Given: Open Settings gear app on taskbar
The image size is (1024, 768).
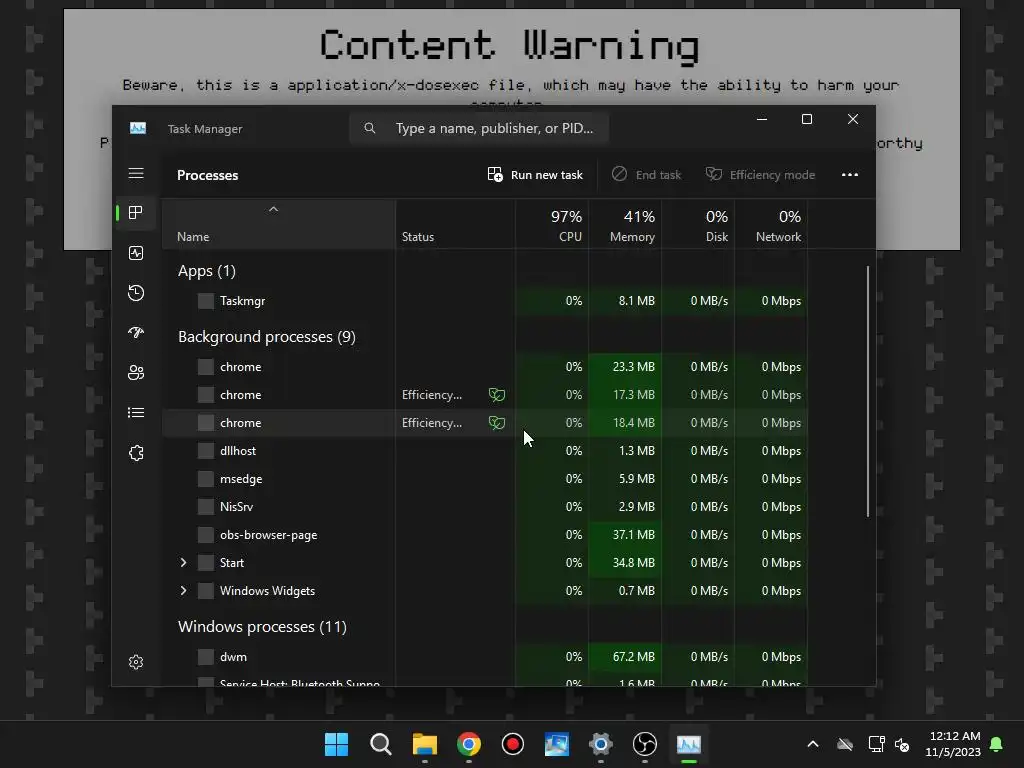Looking at the screenshot, I should click(x=601, y=744).
